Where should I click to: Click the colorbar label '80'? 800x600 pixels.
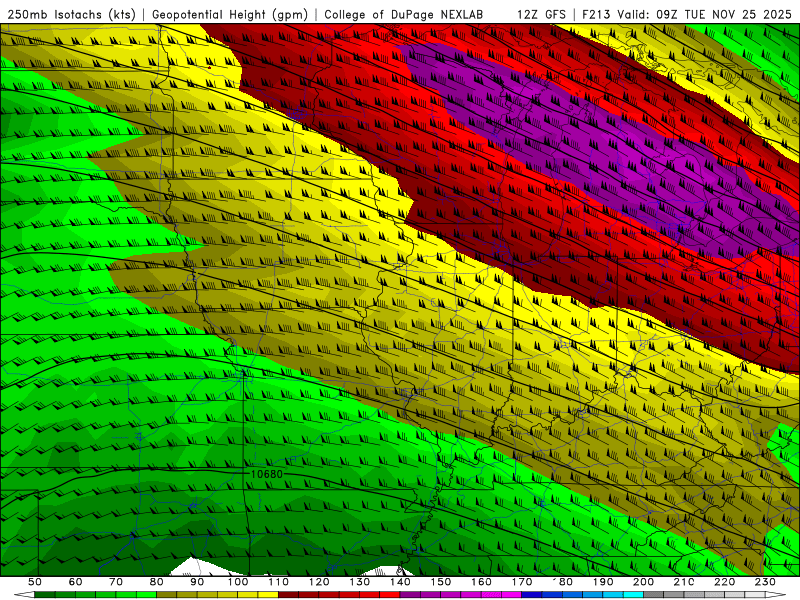(x=157, y=582)
